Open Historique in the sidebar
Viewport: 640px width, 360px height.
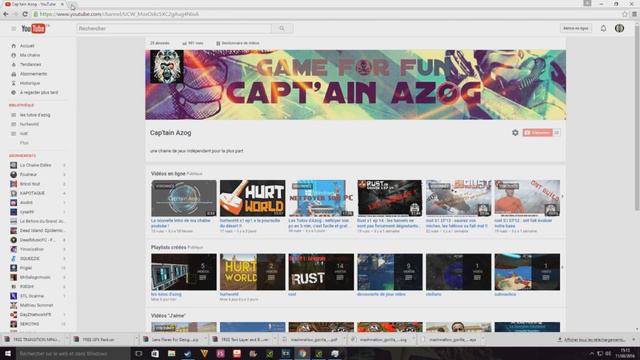(30, 83)
